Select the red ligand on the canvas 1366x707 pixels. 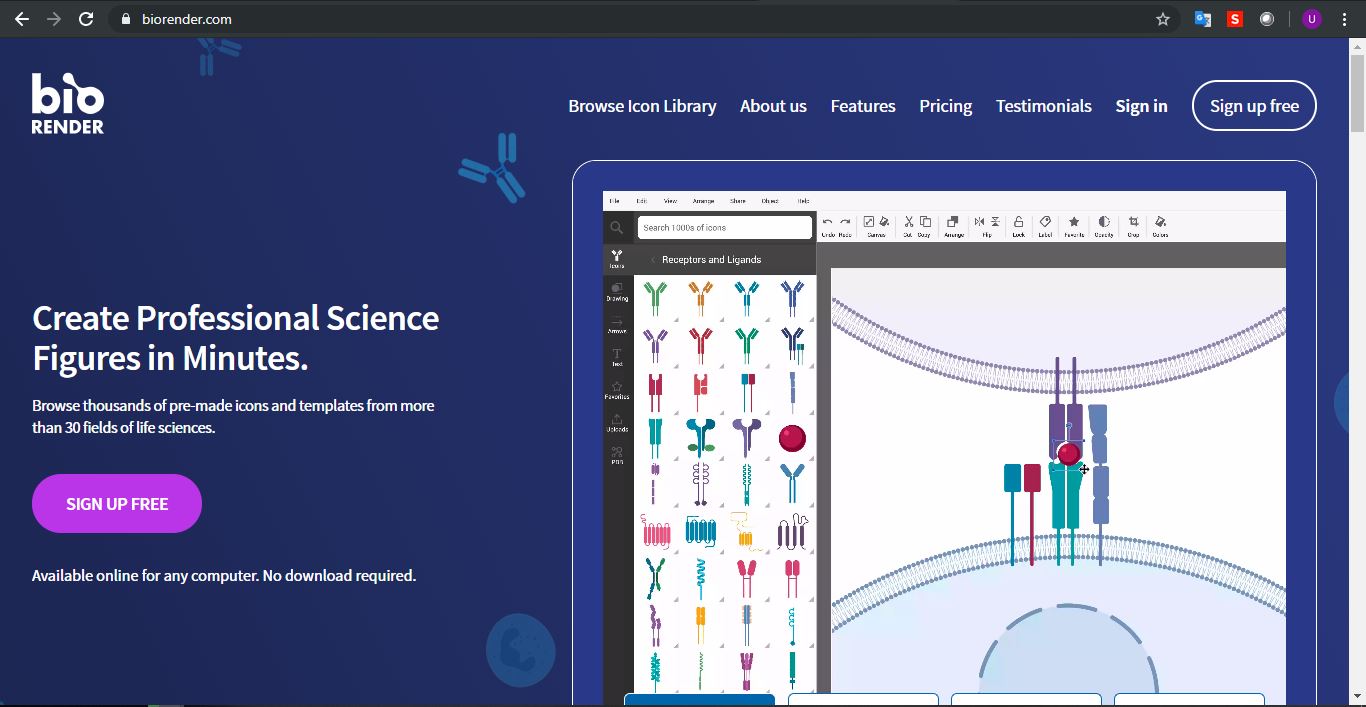click(x=1069, y=454)
